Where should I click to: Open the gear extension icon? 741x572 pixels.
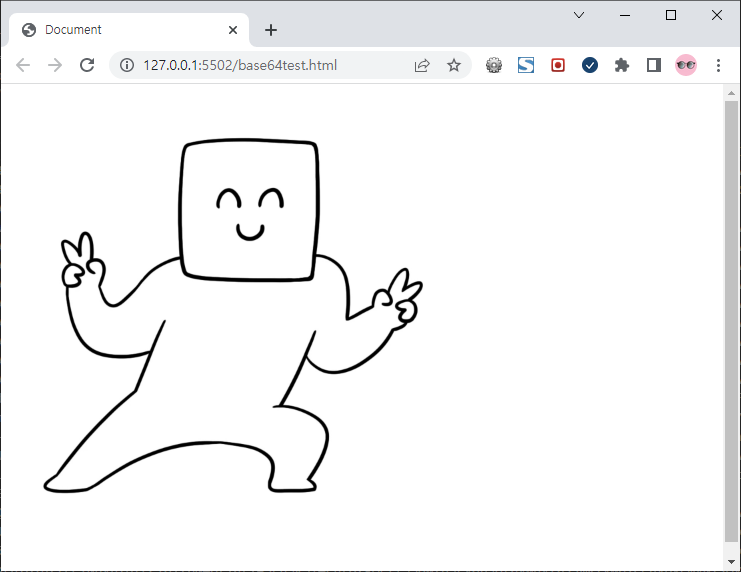point(494,65)
